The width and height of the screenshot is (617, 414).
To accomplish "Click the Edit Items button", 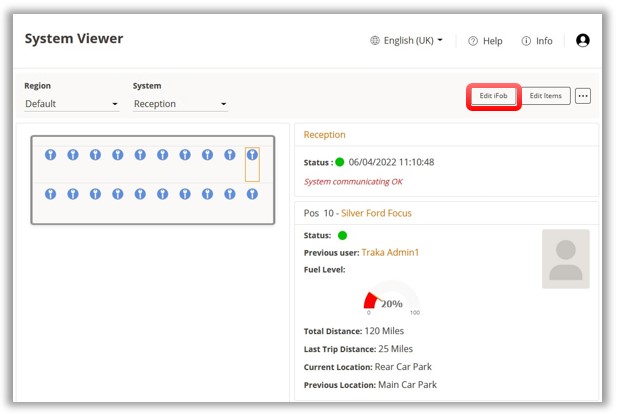I will pyautogui.click(x=546, y=96).
